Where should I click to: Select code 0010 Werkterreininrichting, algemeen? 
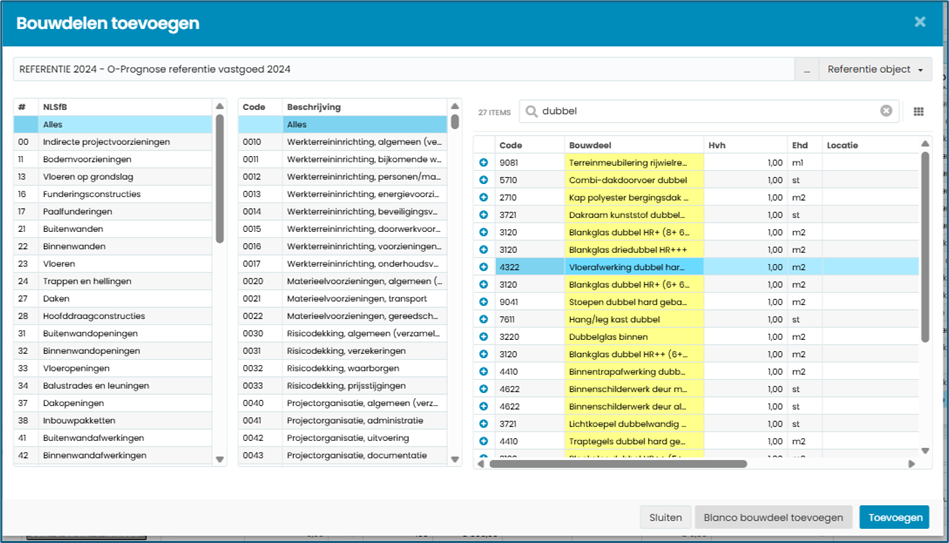343,142
